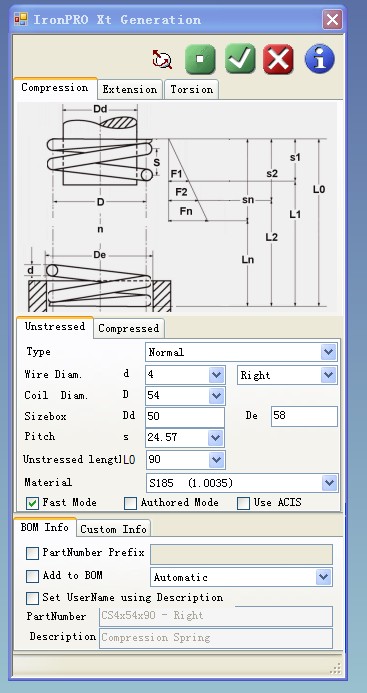Tick the Use ACIS checkbox
Viewport: 367px width, 693px height.
243,503
